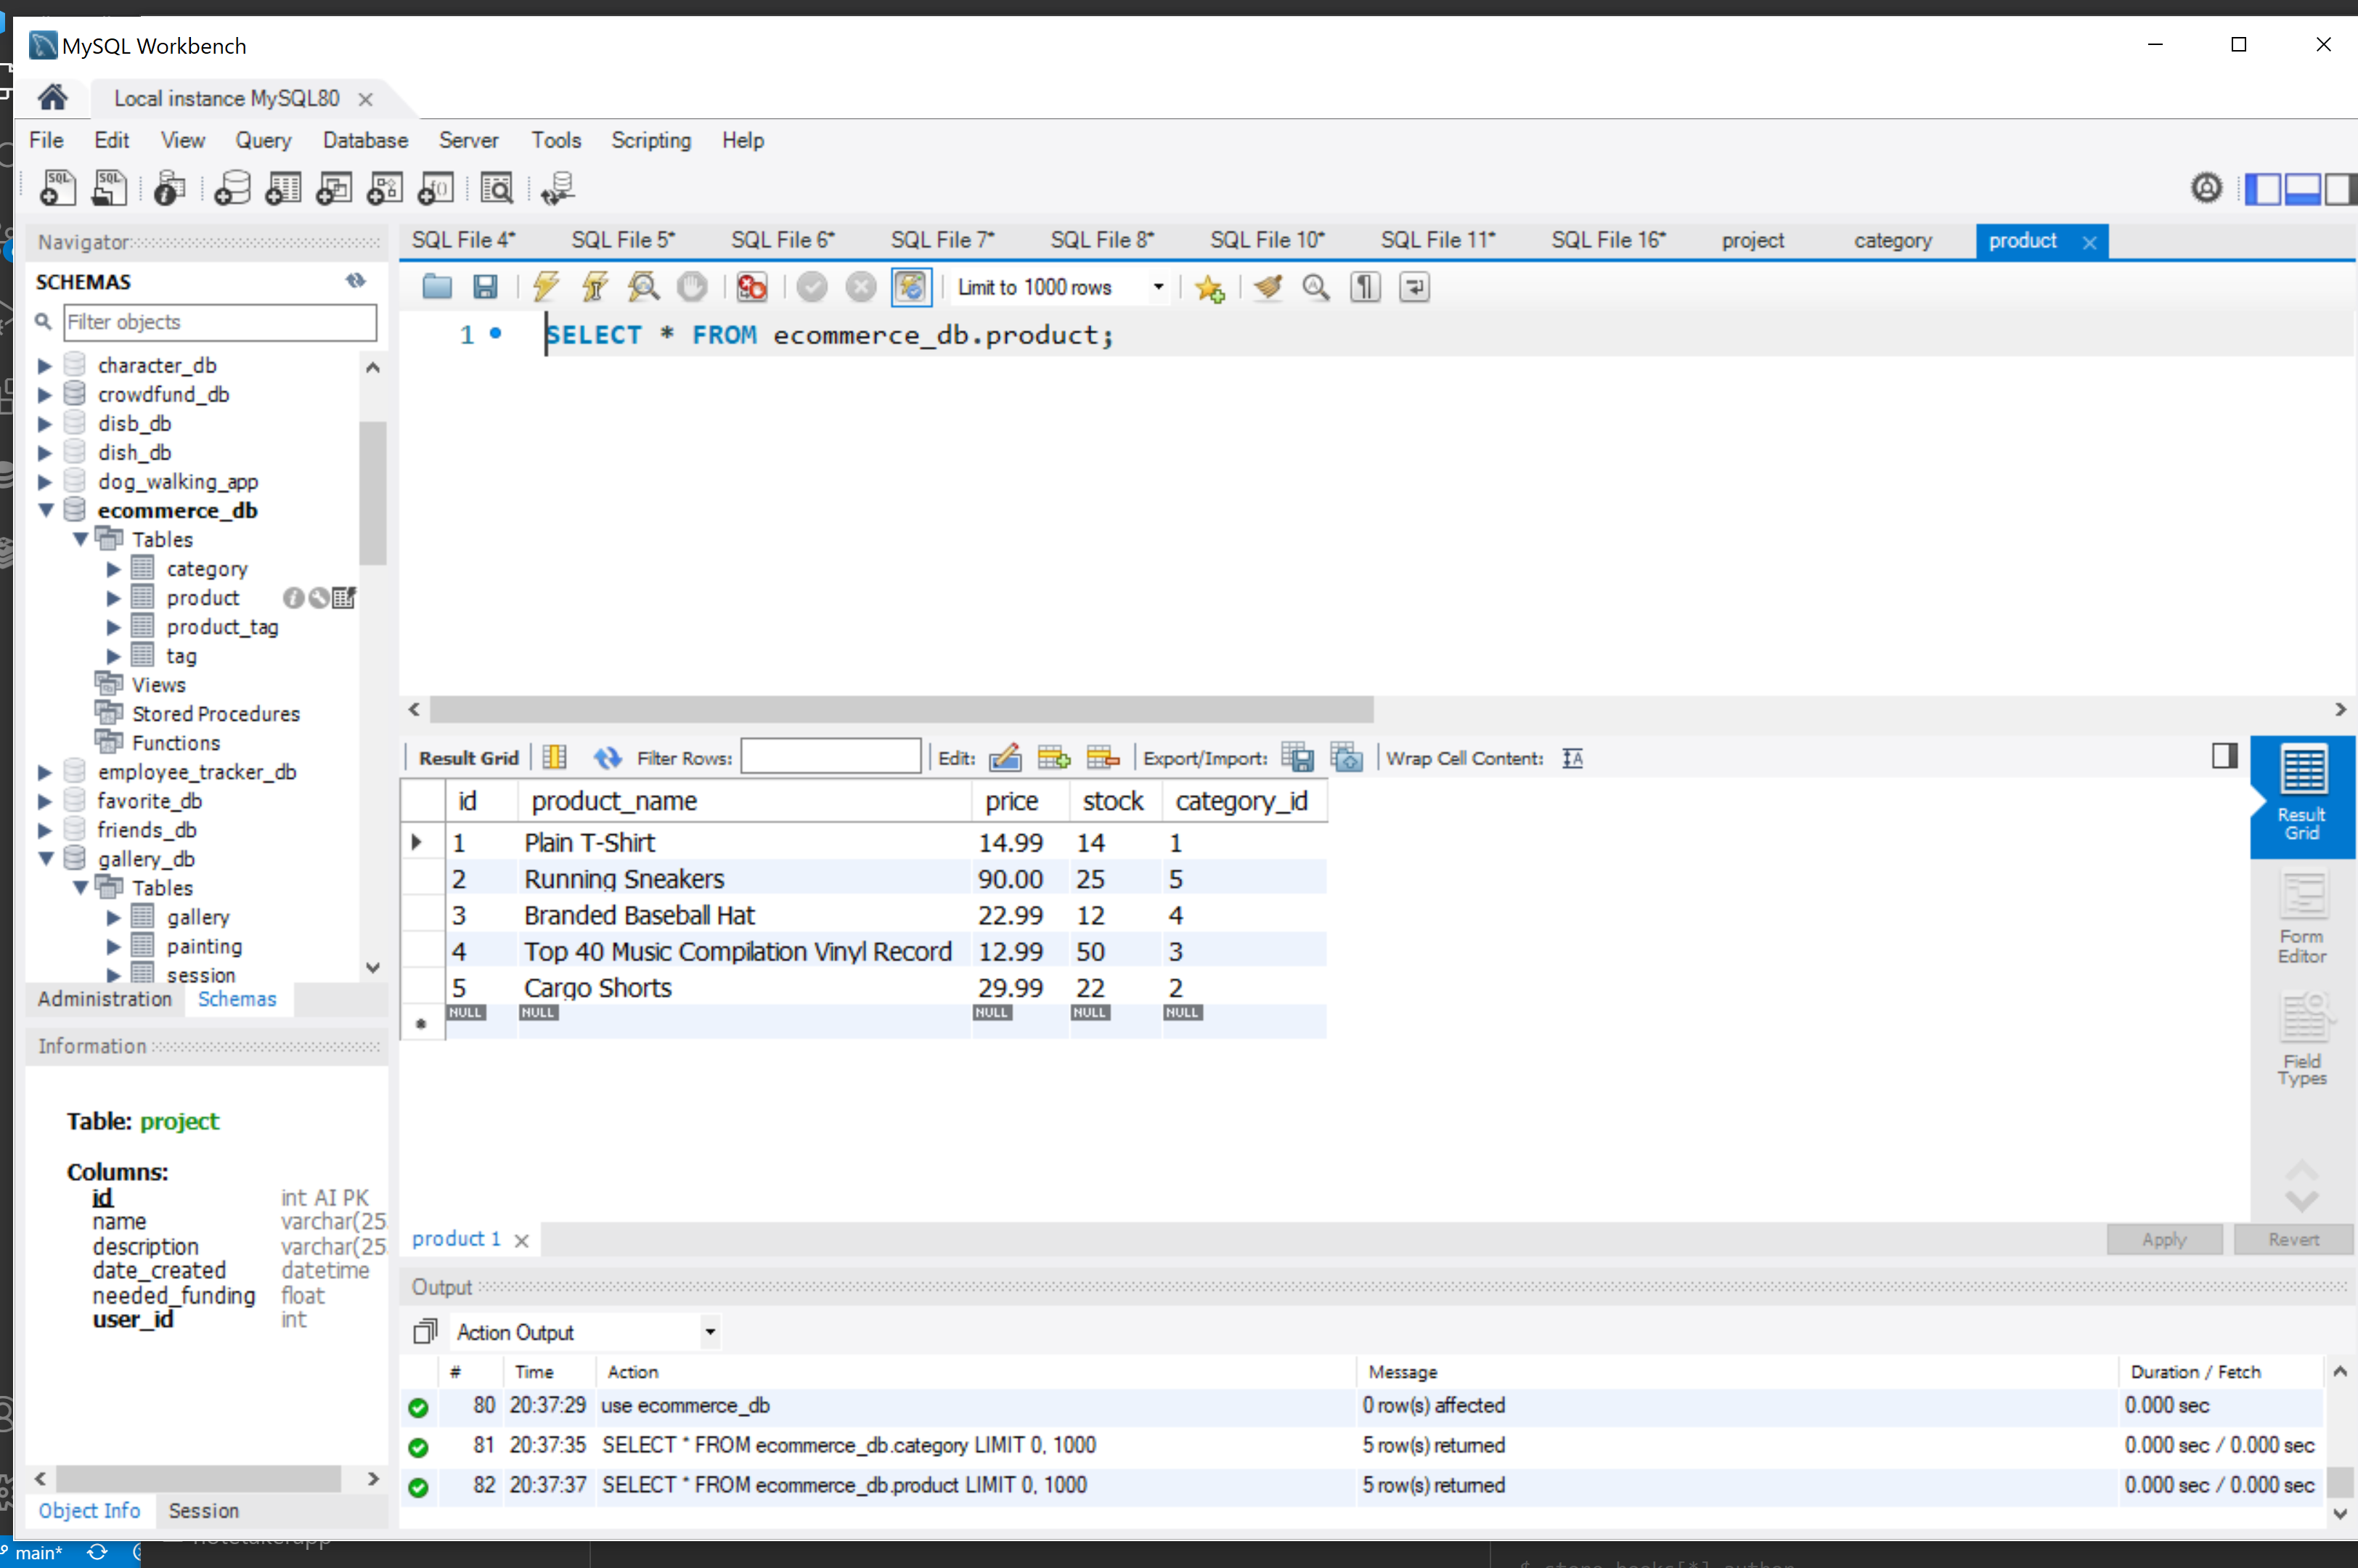The width and height of the screenshot is (2358, 1568).
Task: Click the home screen icon
Action: (52, 97)
